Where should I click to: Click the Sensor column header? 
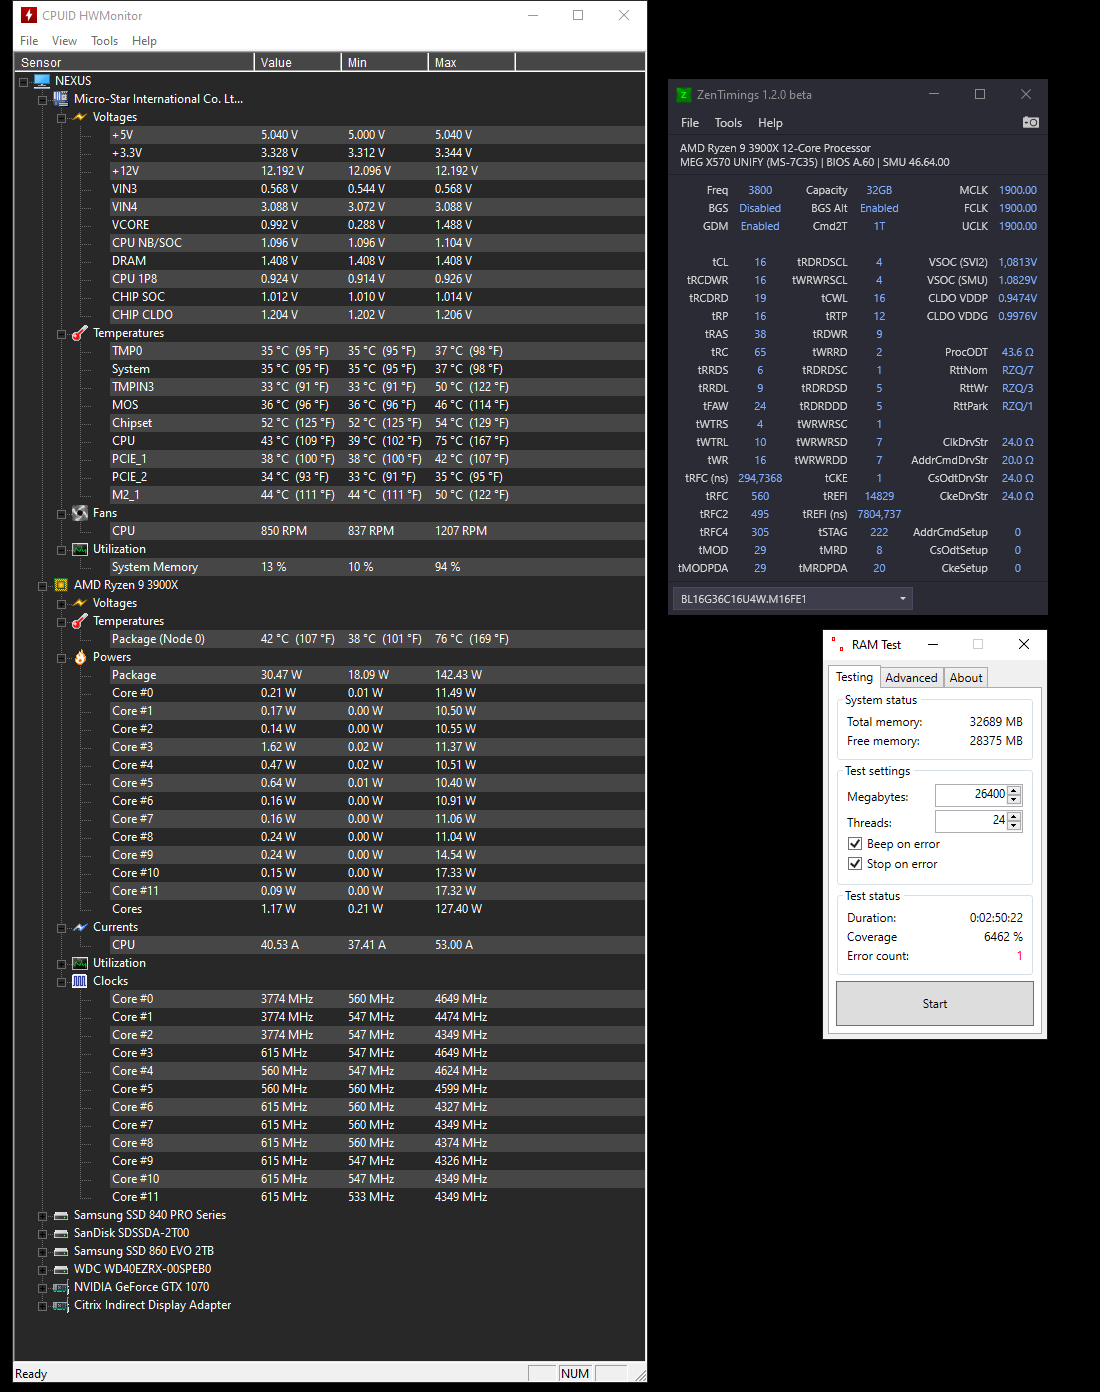coord(134,62)
